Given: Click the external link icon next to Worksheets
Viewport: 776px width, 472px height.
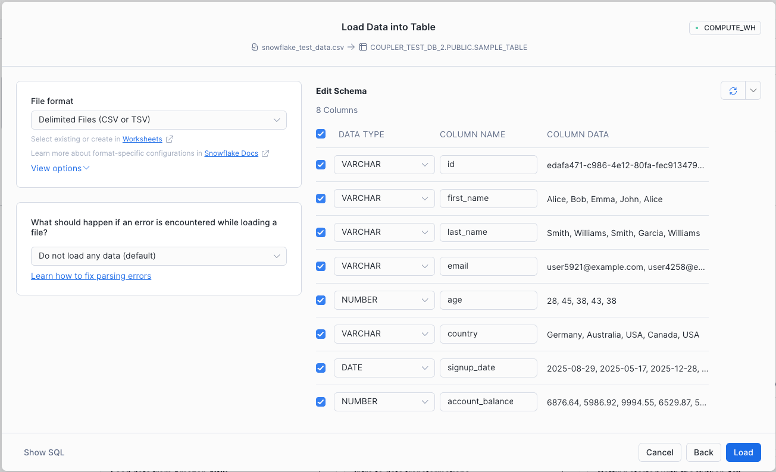Looking at the screenshot, I should 169,139.
